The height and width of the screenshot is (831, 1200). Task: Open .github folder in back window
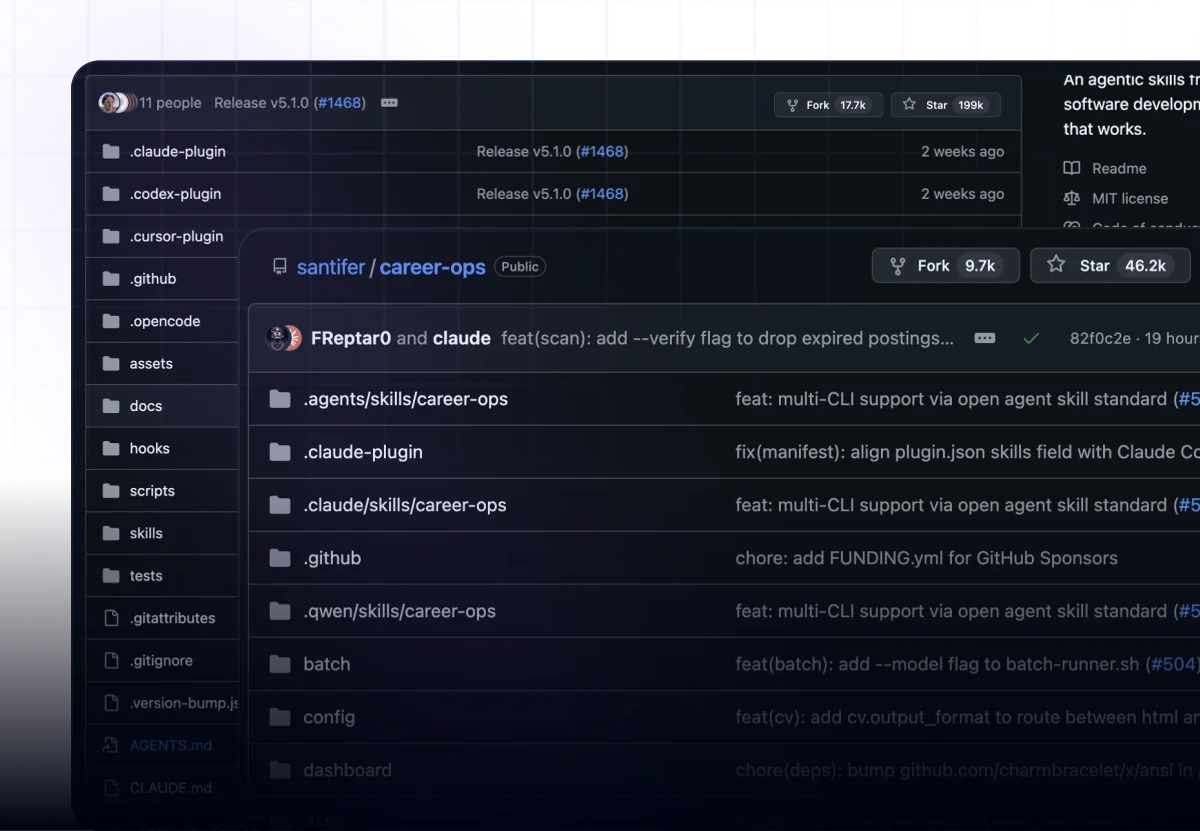[153, 279]
